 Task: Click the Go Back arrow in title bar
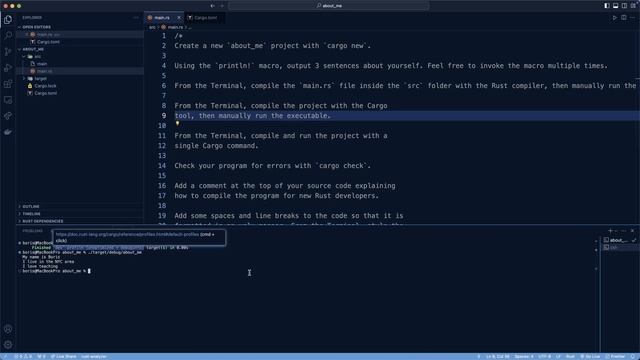212,6
